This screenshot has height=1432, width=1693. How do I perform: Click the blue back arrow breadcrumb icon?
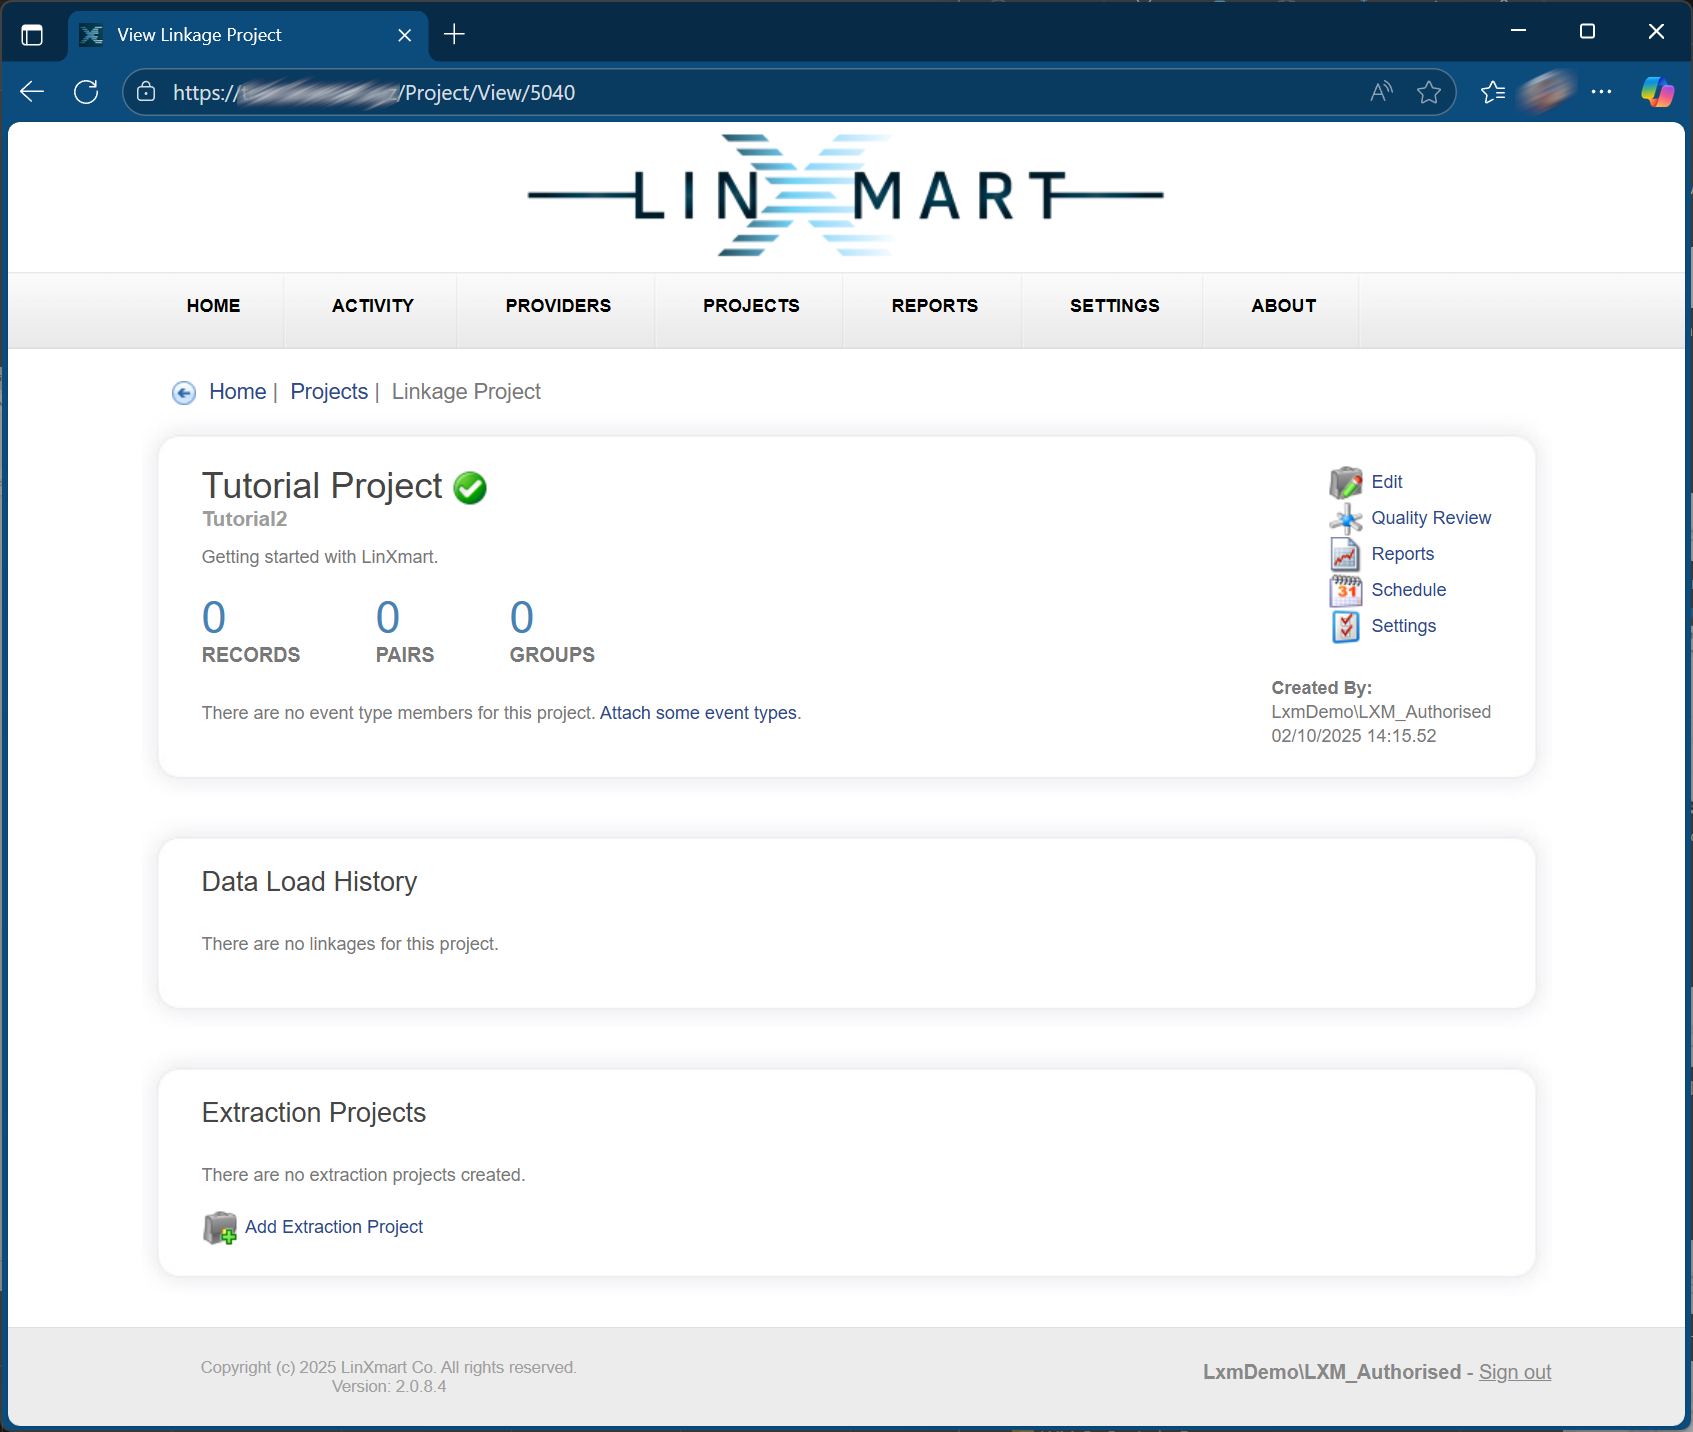(x=184, y=393)
